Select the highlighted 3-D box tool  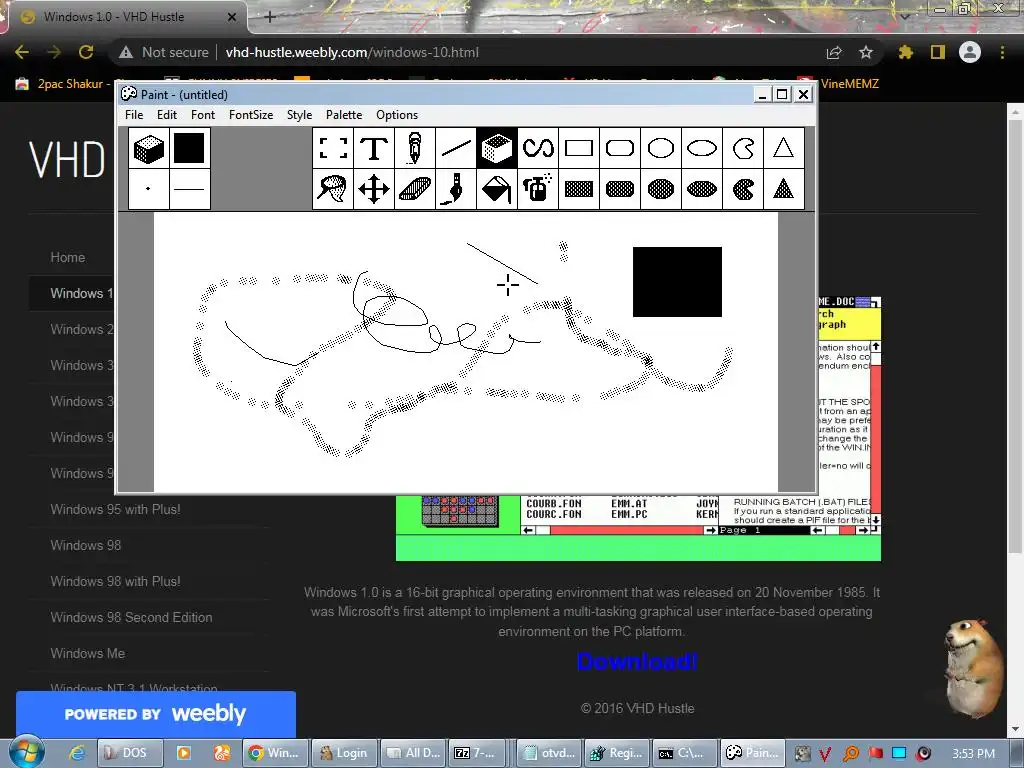tap(497, 148)
